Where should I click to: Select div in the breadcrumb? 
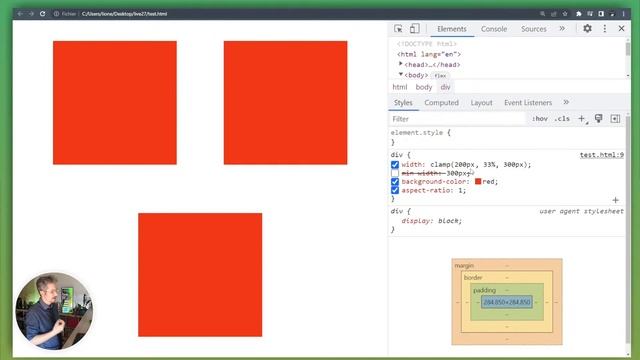(445, 87)
